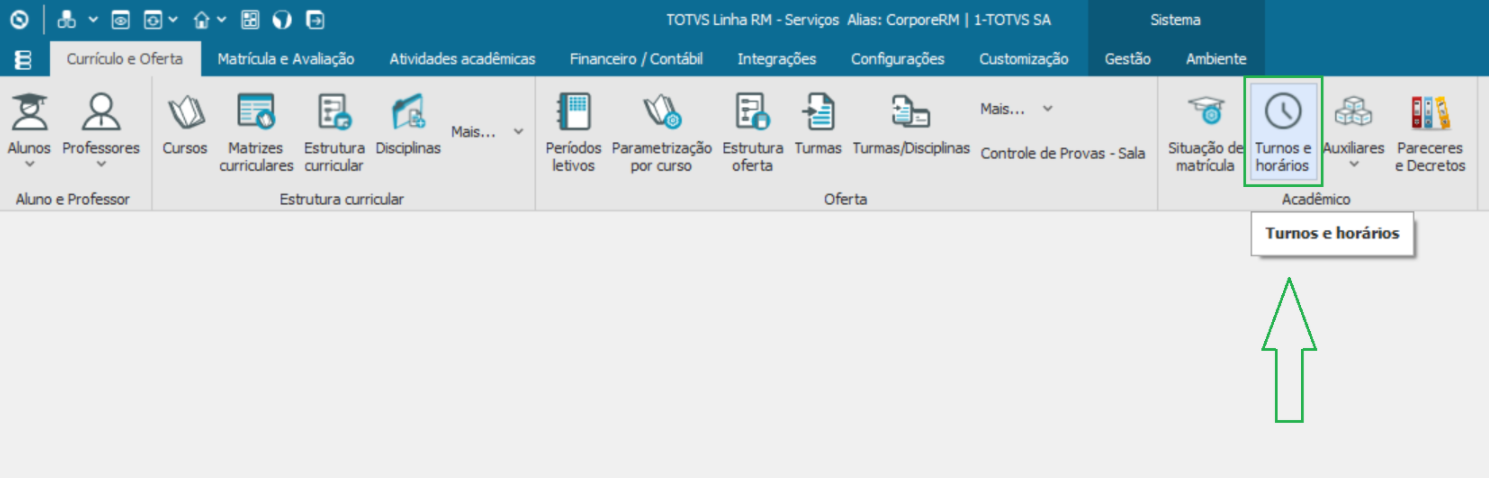Open the Alunos graduate icon

(29, 111)
